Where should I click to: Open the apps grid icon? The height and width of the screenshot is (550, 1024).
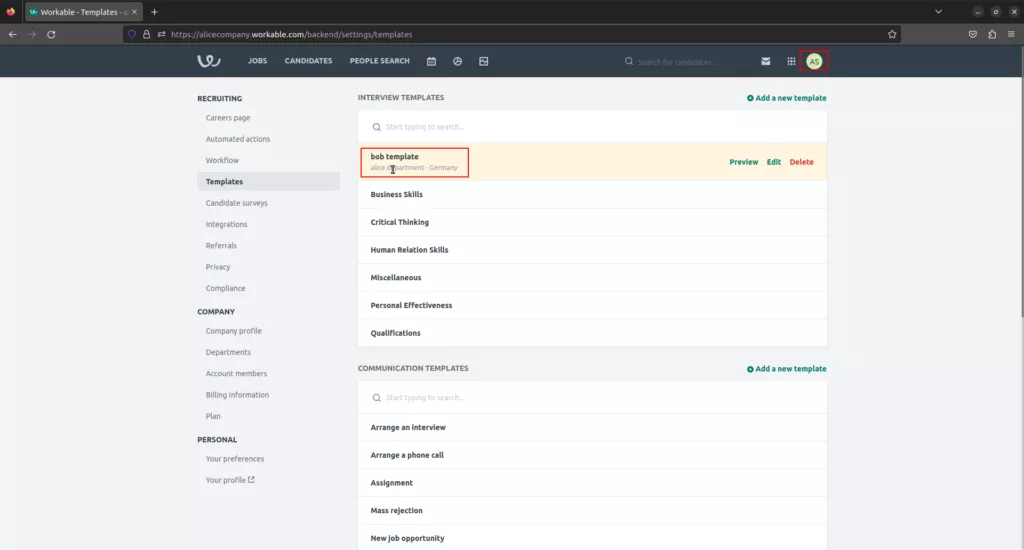point(792,61)
